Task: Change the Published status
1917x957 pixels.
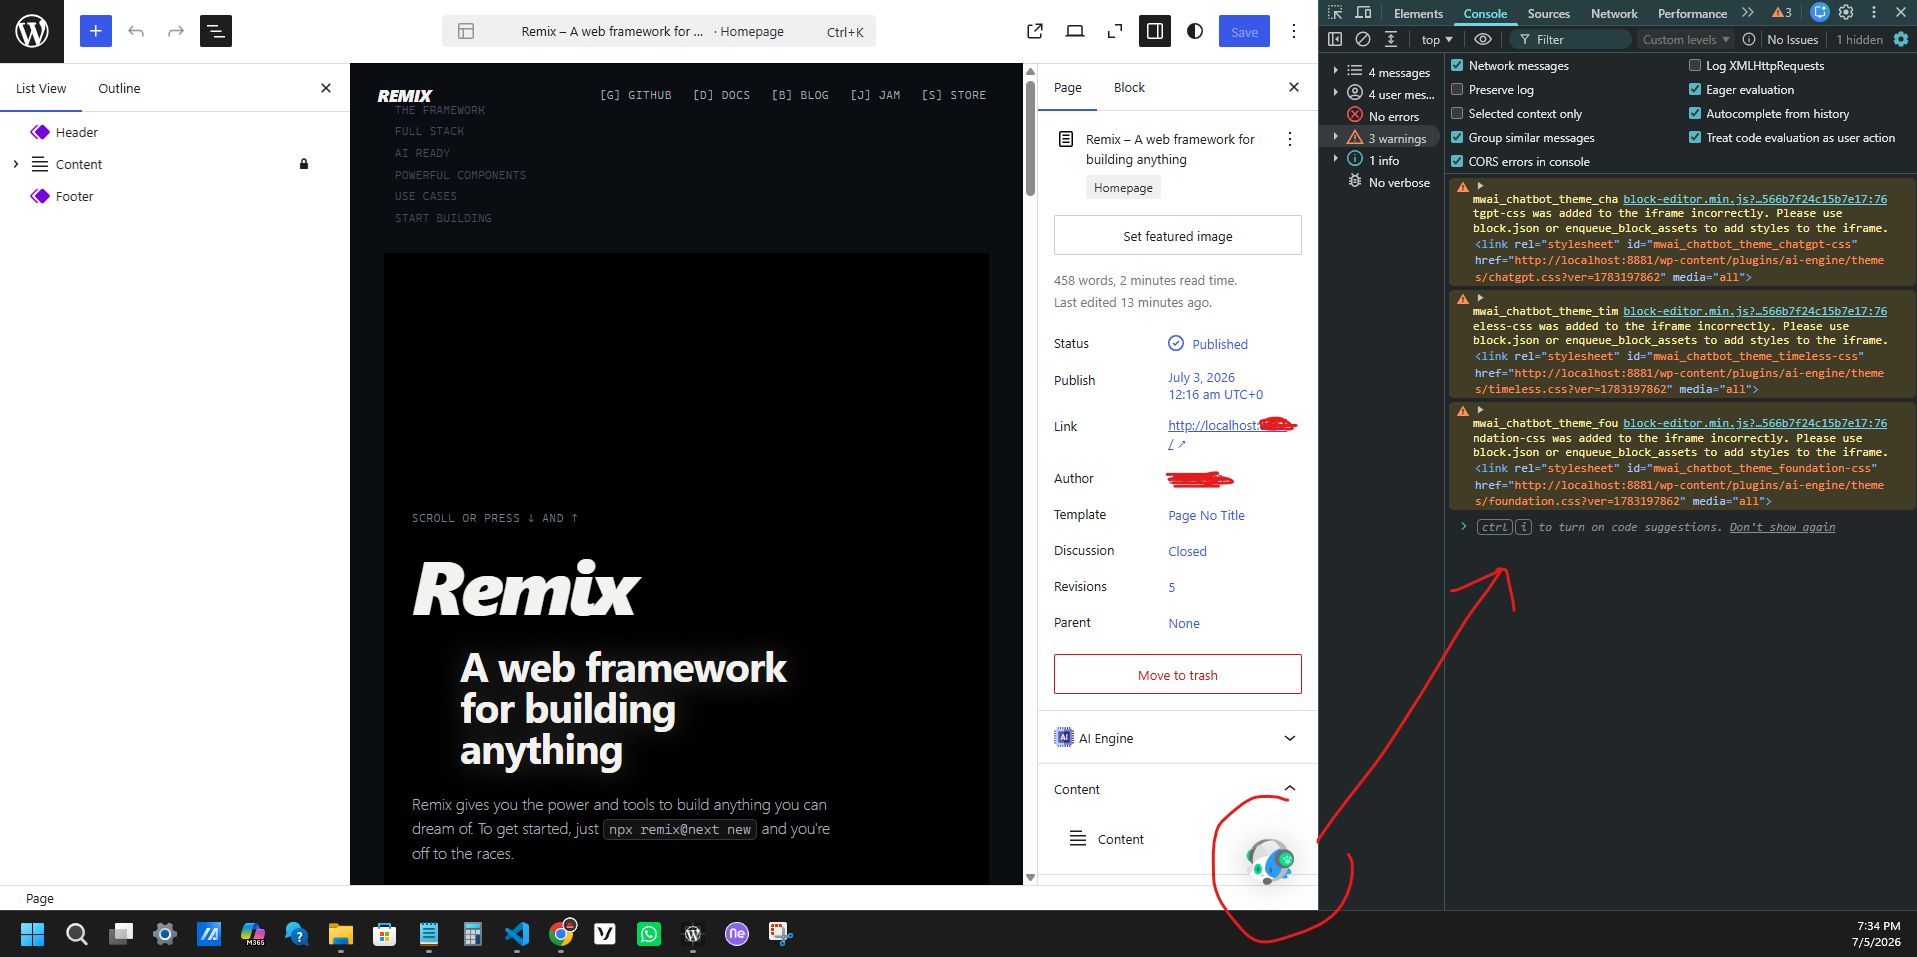Action: tap(1208, 344)
